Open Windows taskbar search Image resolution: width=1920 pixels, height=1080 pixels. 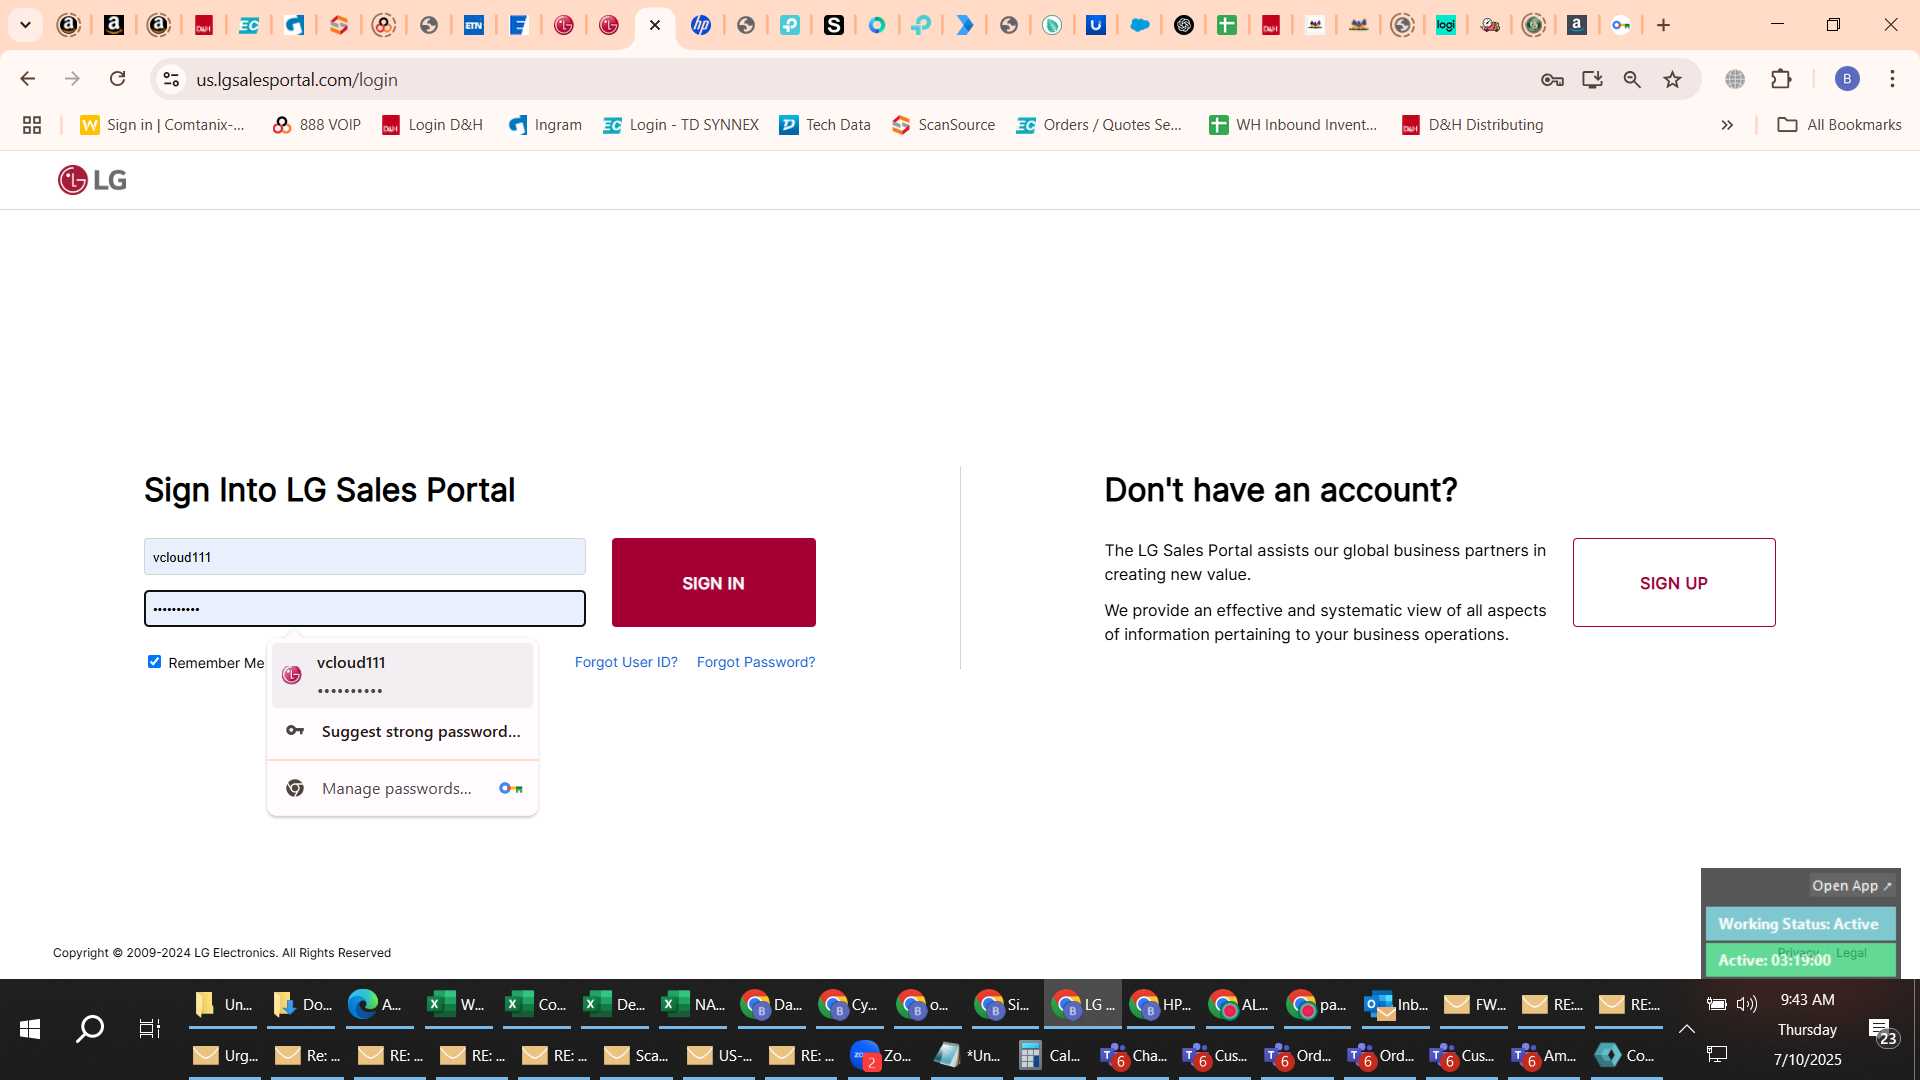[x=90, y=1029]
